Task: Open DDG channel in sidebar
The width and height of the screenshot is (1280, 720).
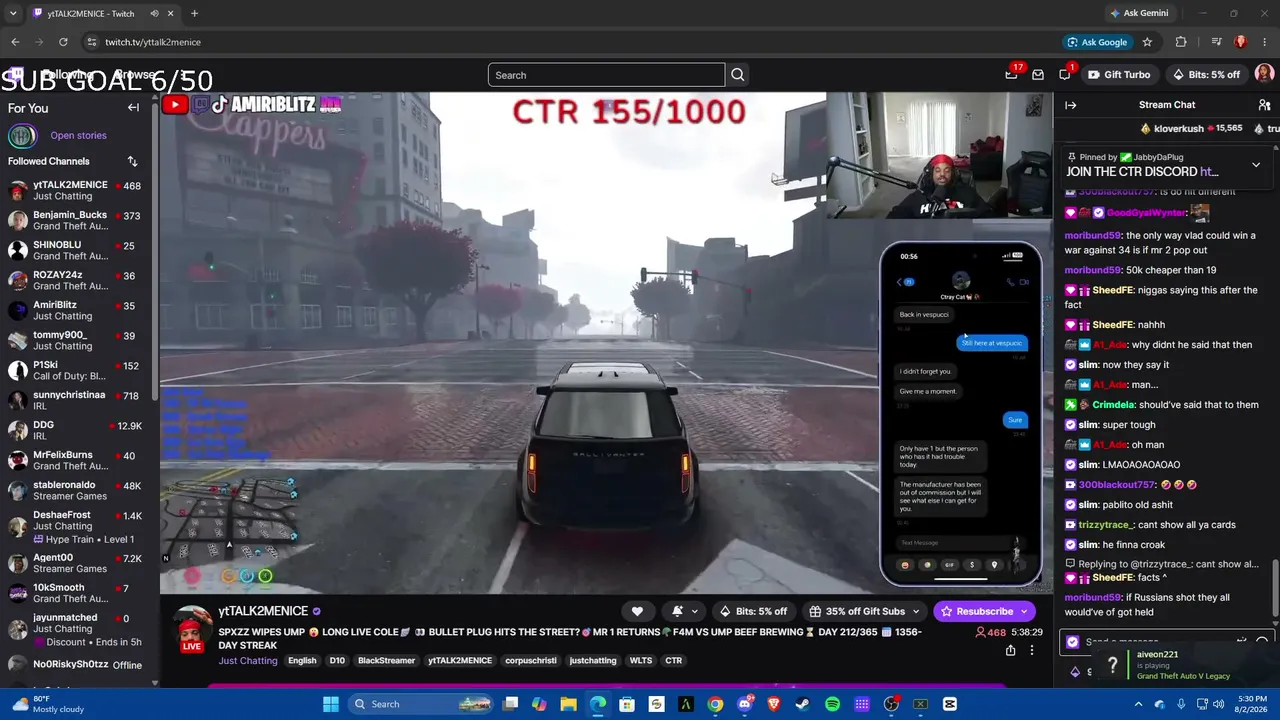Action: pyautogui.click(x=78, y=431)
